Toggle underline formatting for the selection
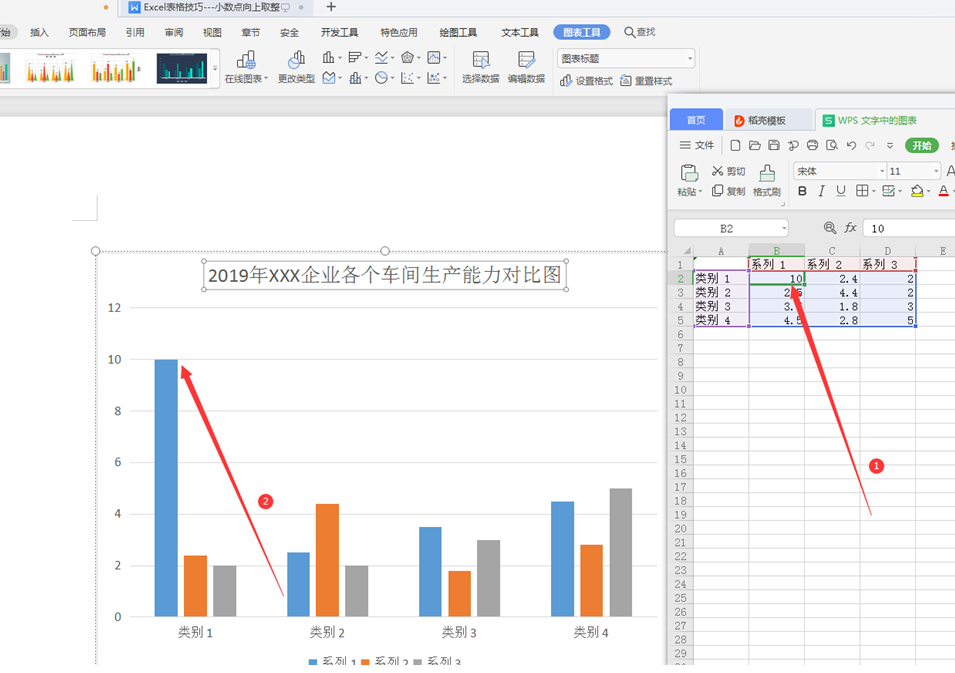 pos(841,191)
